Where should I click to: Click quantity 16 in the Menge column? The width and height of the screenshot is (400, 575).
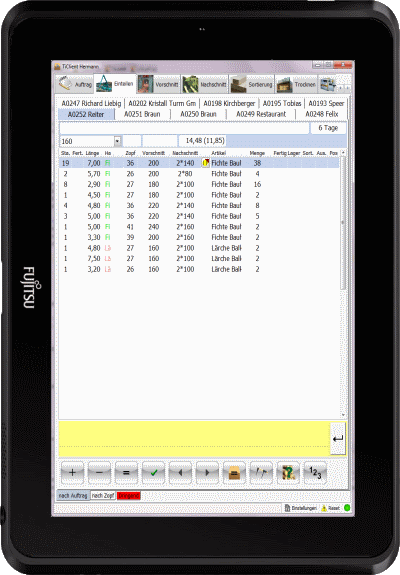click(x=257, y=184)
